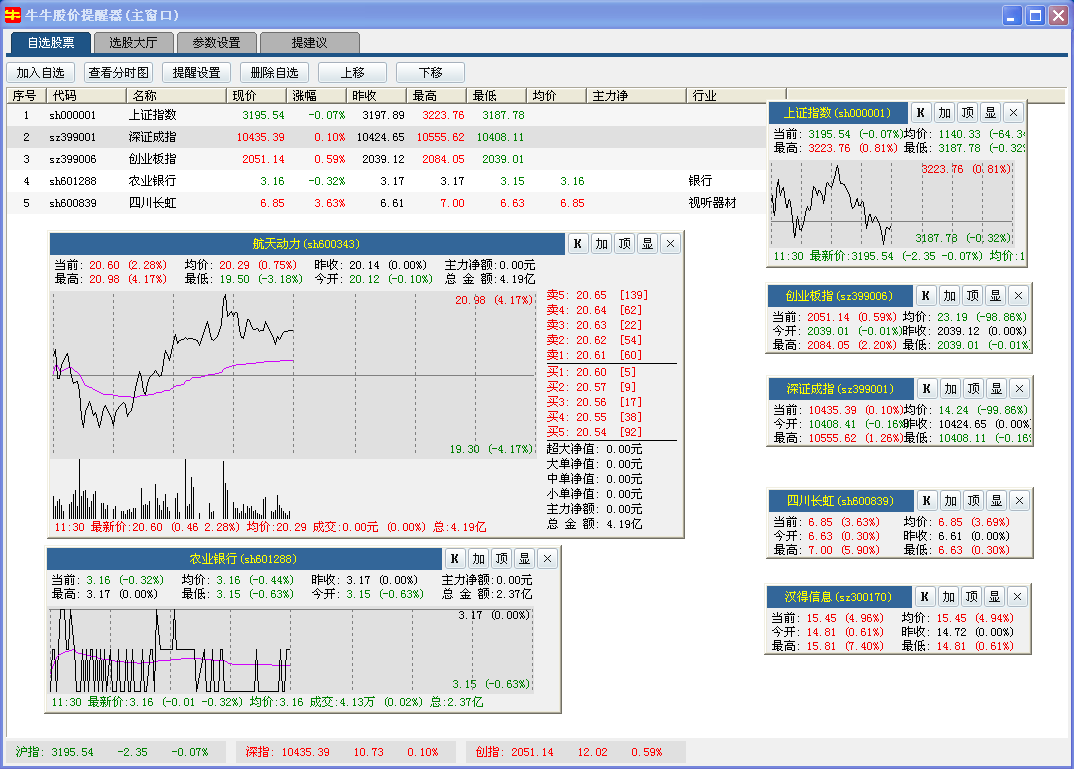Open 提醒设置 settings button
The image size is (1074, 769).
(196, 73)
